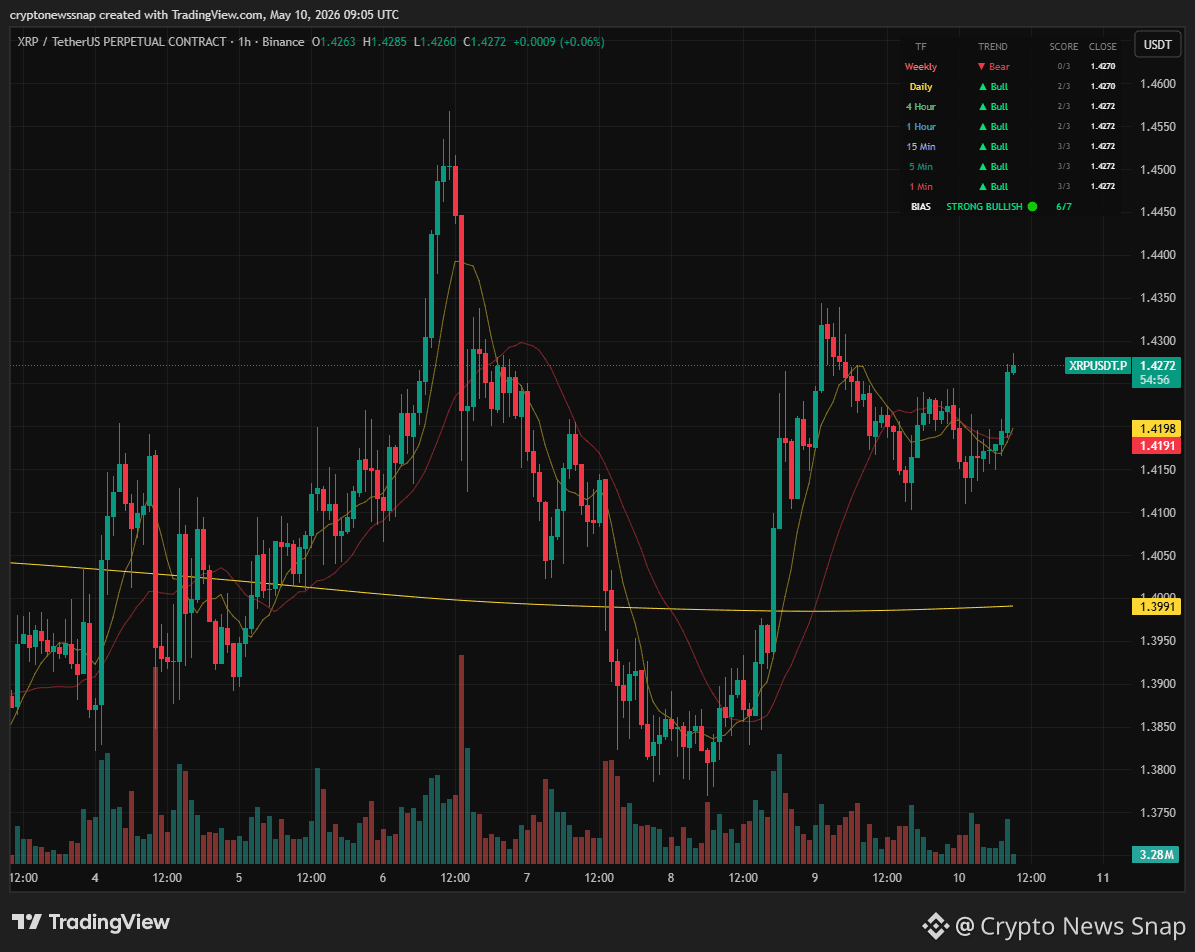Click the 1.4272 current price label
The height and width of the screenshot is (952, 1195).
point(1157,366)
